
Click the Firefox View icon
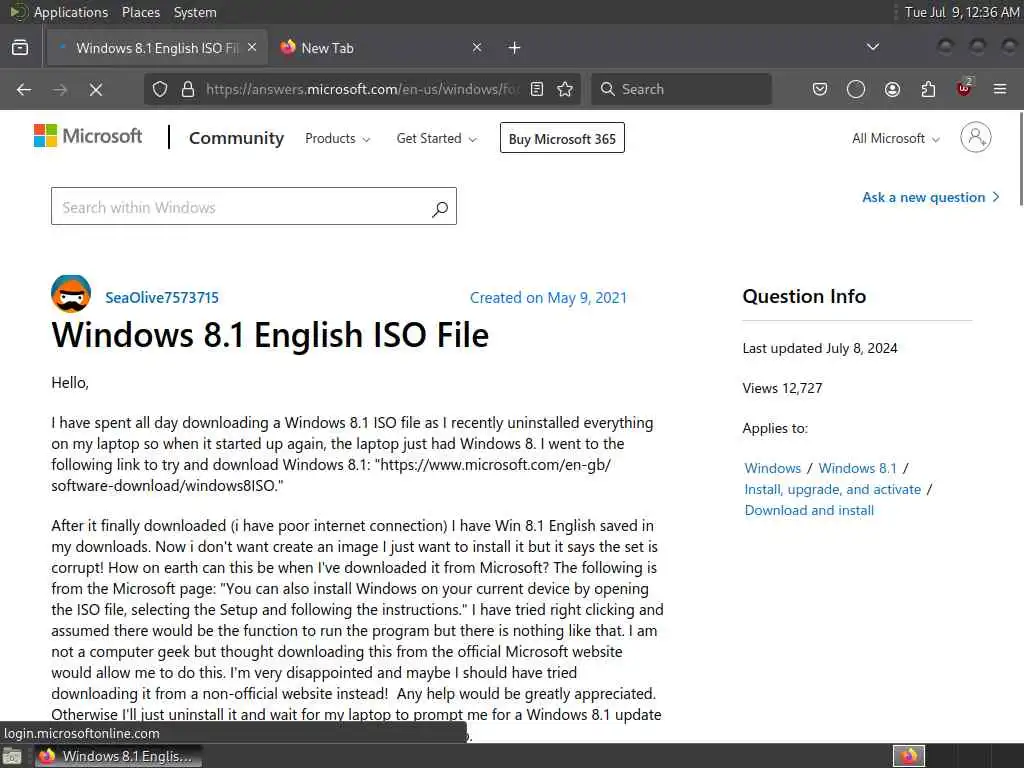coord(20,48)
